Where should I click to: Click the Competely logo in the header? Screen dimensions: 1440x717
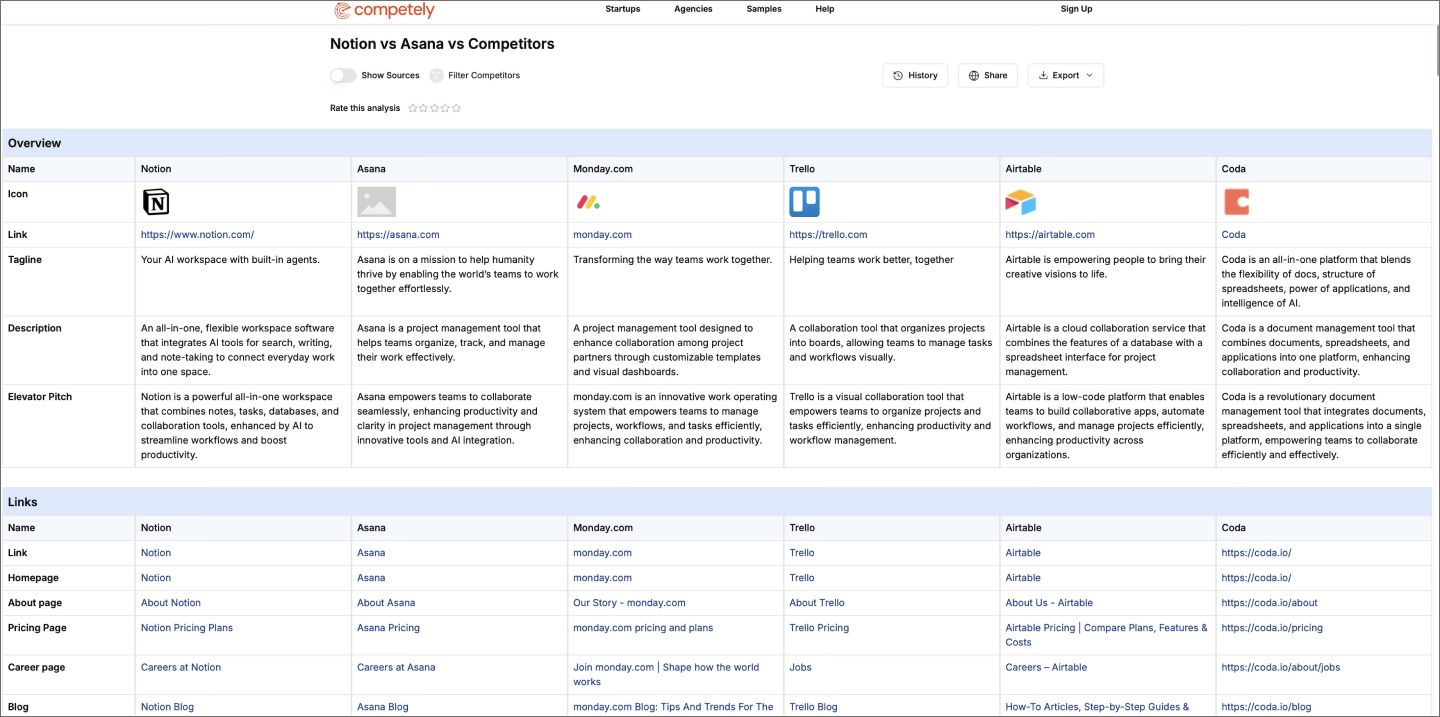pos(383,9)
